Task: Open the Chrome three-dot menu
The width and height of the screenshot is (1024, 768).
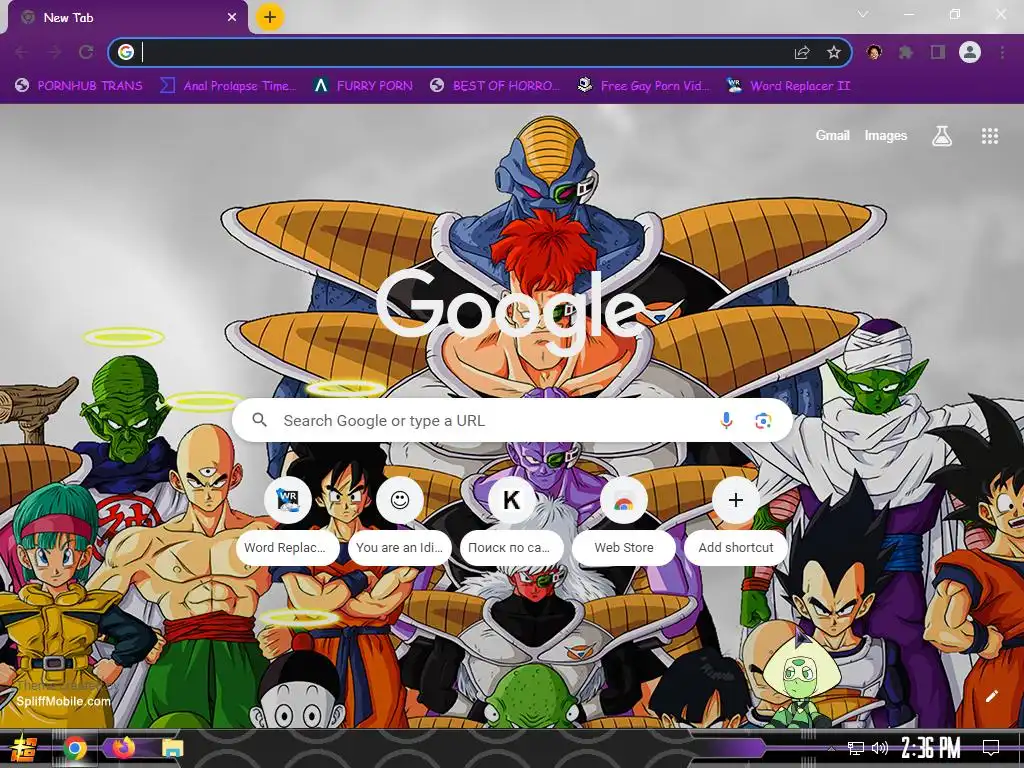Action: point(1002,52)
